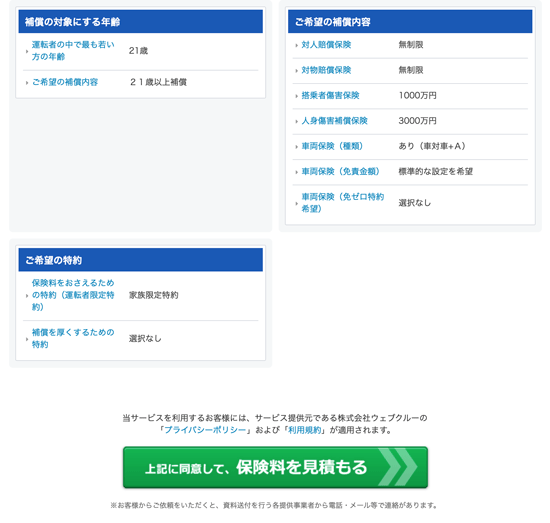Viewport: 550px width, 523px height.
Task: Click the double chevron on green button
Action: click(x=398, y=467)
